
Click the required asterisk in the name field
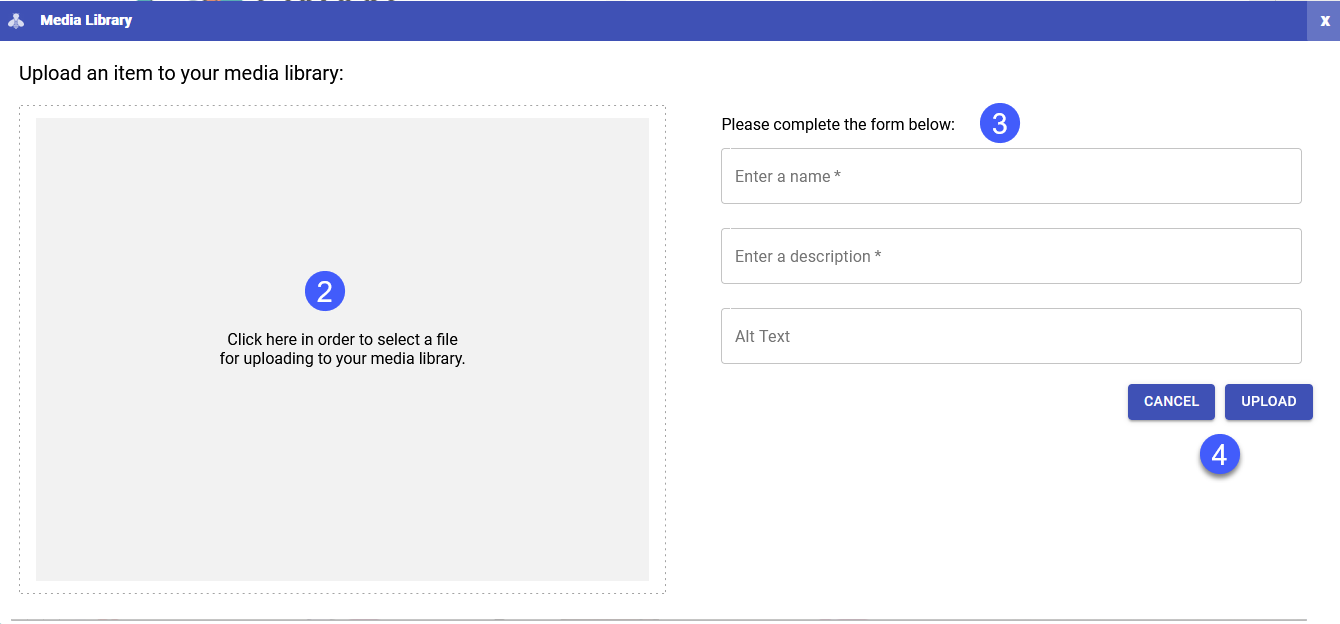coord(837,176)
